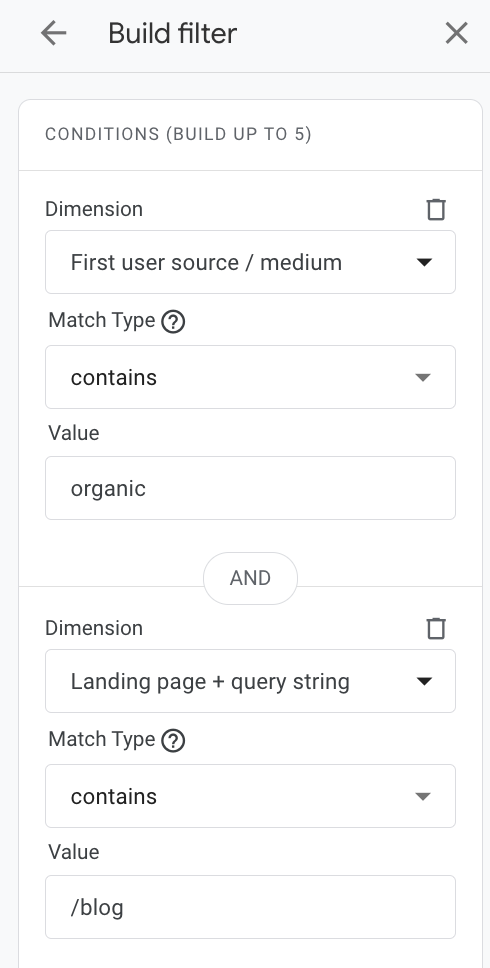
Task: Click the Value field containing organic
Action: point(251,488)
